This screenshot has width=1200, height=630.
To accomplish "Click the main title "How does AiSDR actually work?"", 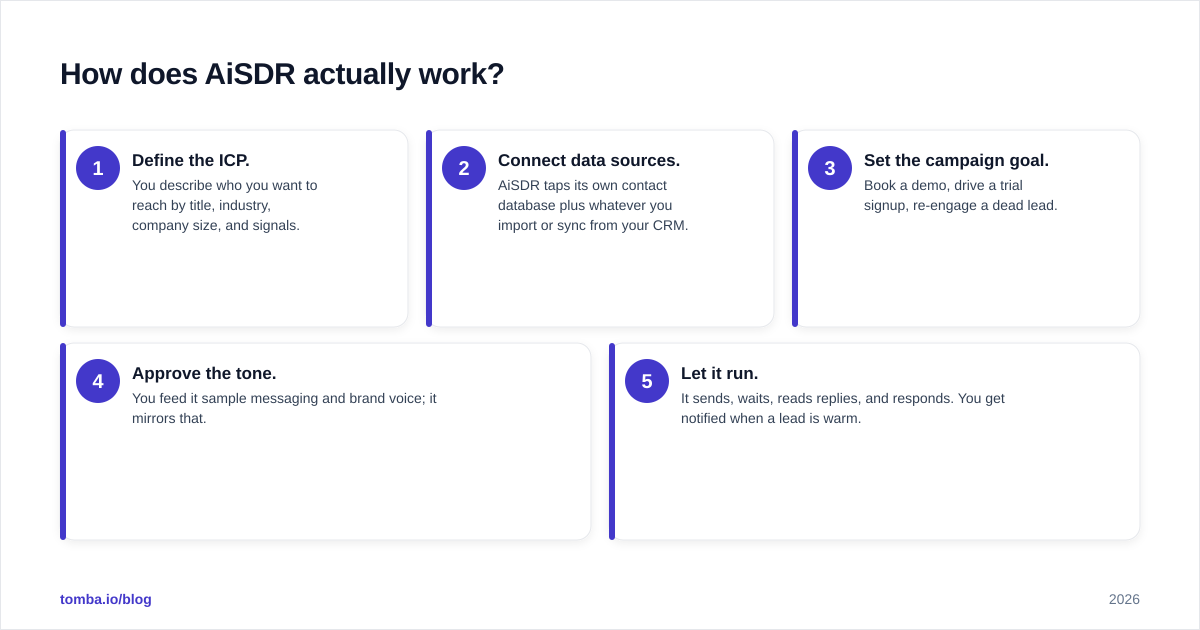I will (x=282, y=74).
